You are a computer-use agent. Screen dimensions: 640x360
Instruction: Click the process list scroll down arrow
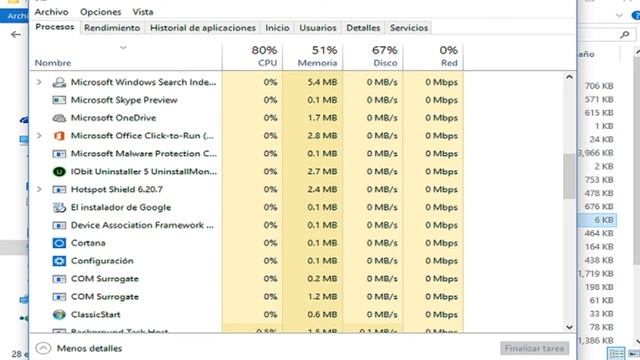coord(569,327)
